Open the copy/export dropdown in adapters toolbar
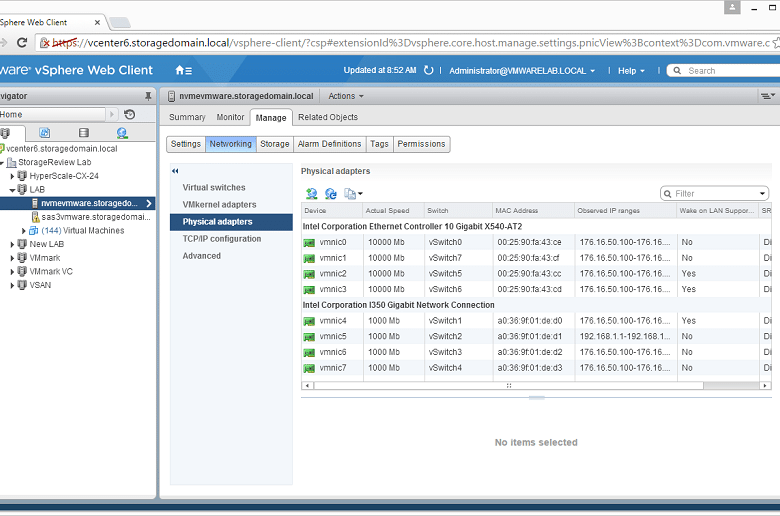Image resolution: width=780 pixels, height=516 pixels. click(353, 194)
